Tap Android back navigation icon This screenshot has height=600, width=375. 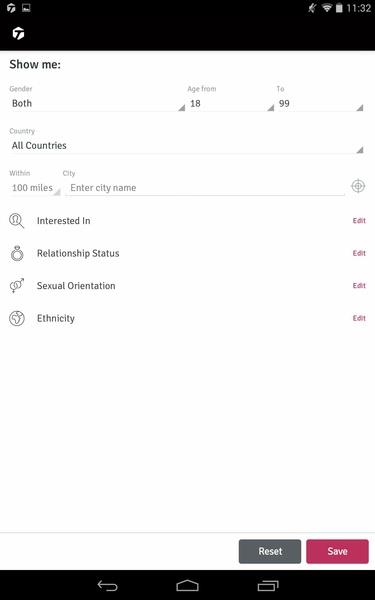tap(108, 585)
